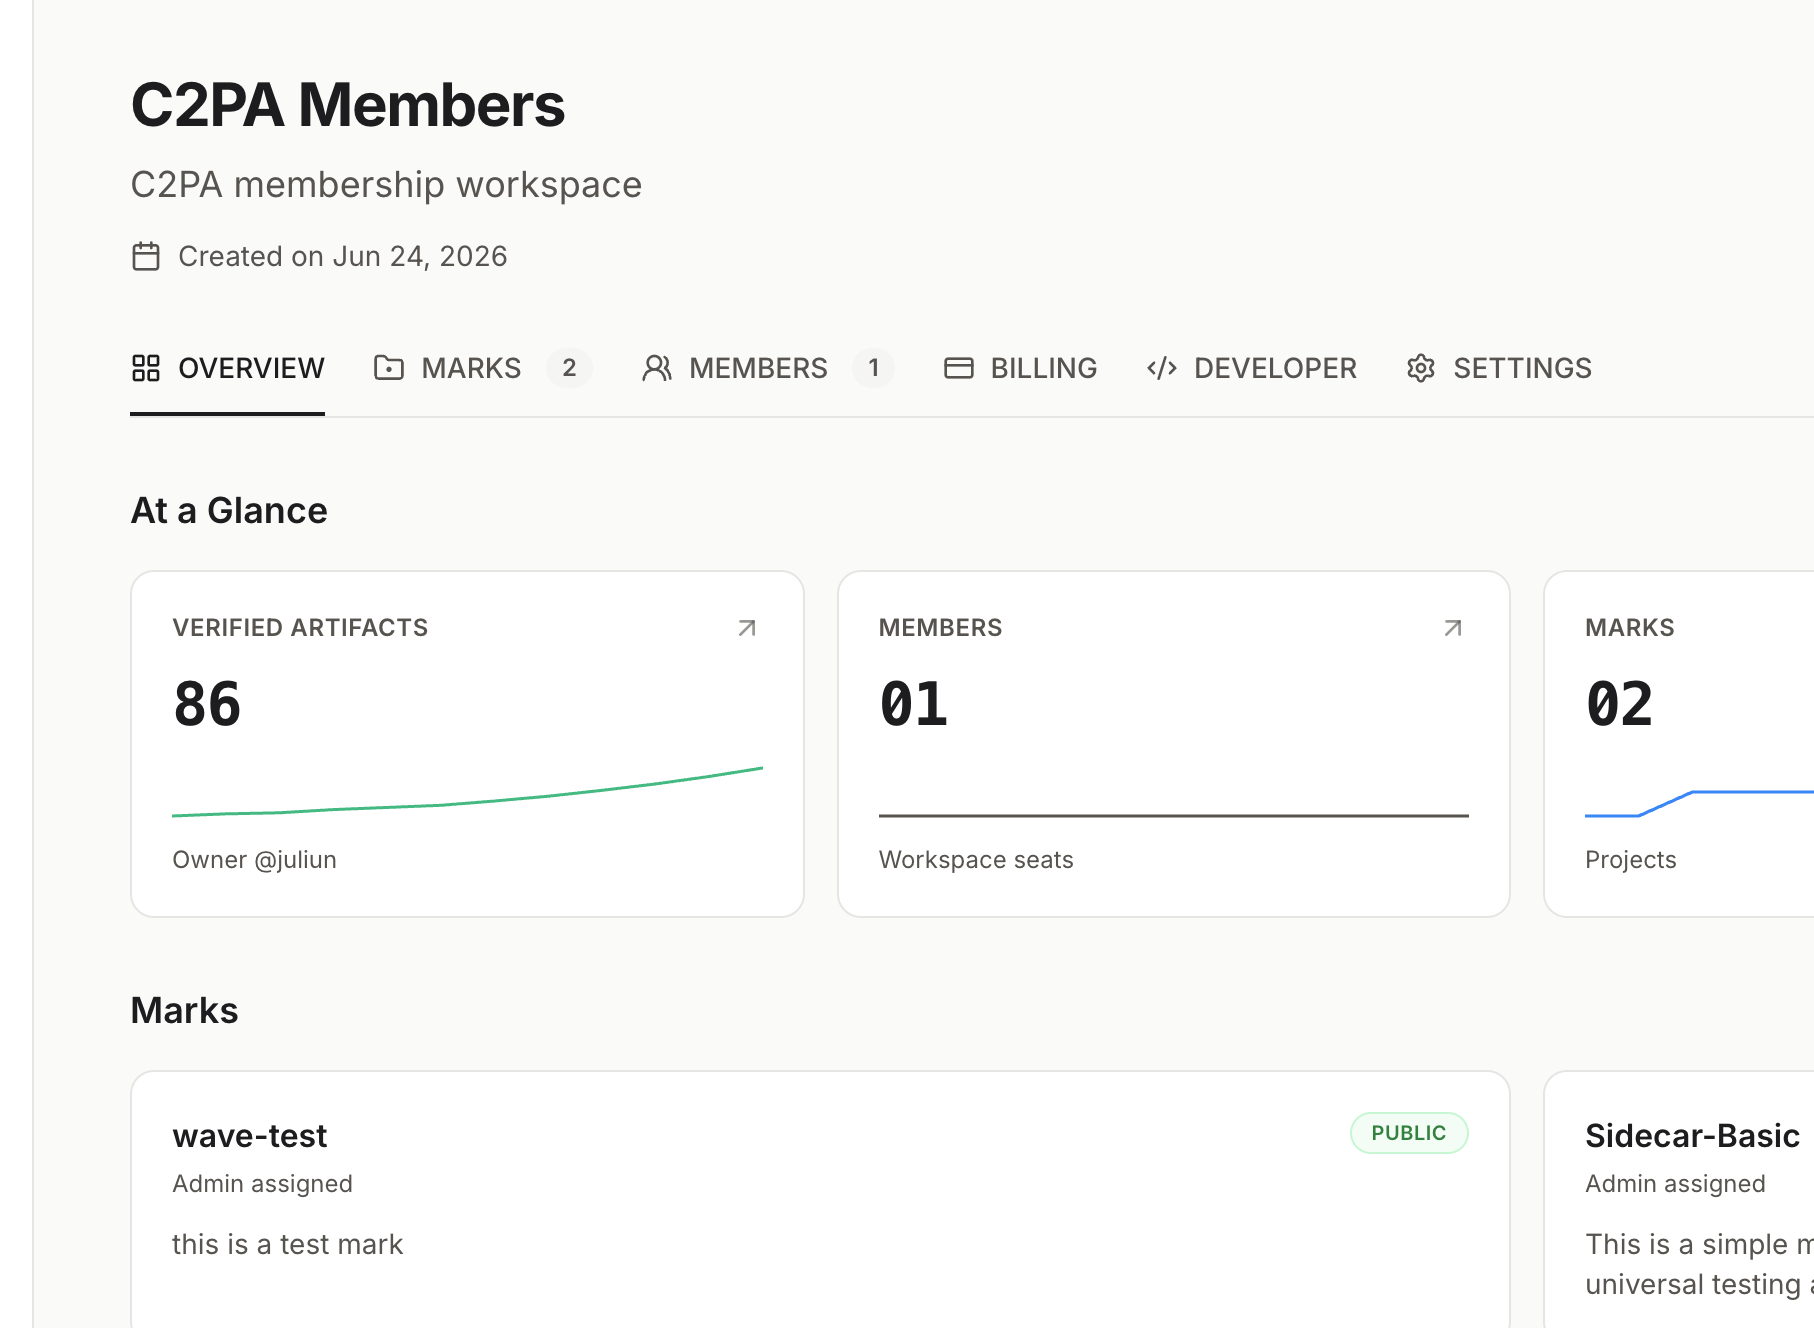Open the Settings tab
Screen dimensions: 1814x1328
[1498, 368]
